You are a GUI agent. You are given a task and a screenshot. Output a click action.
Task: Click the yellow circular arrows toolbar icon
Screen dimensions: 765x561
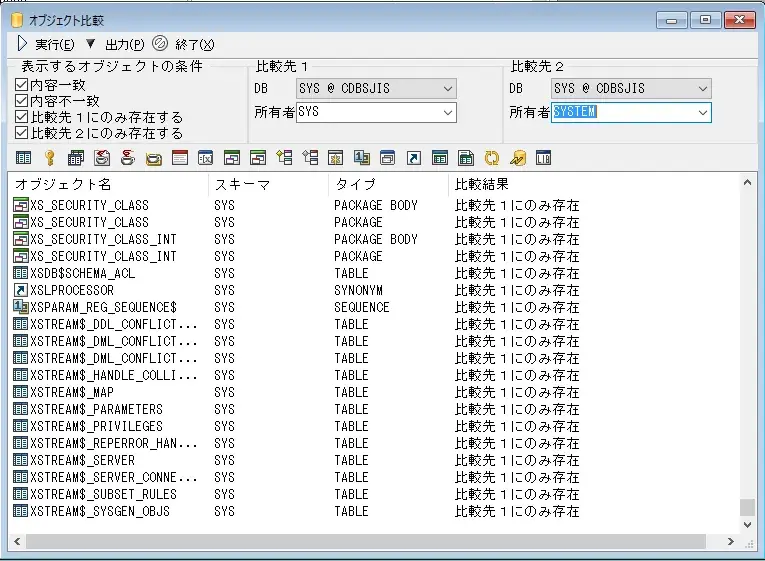[491, 158]
